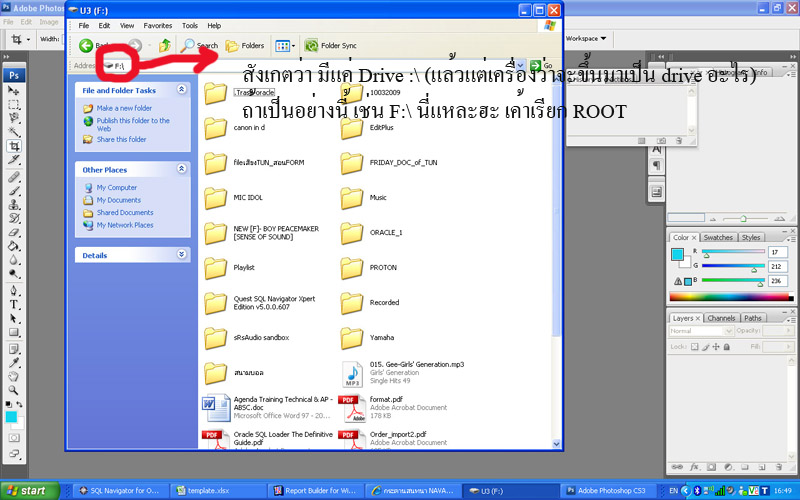Select the Eraser tool

(14, 232)
